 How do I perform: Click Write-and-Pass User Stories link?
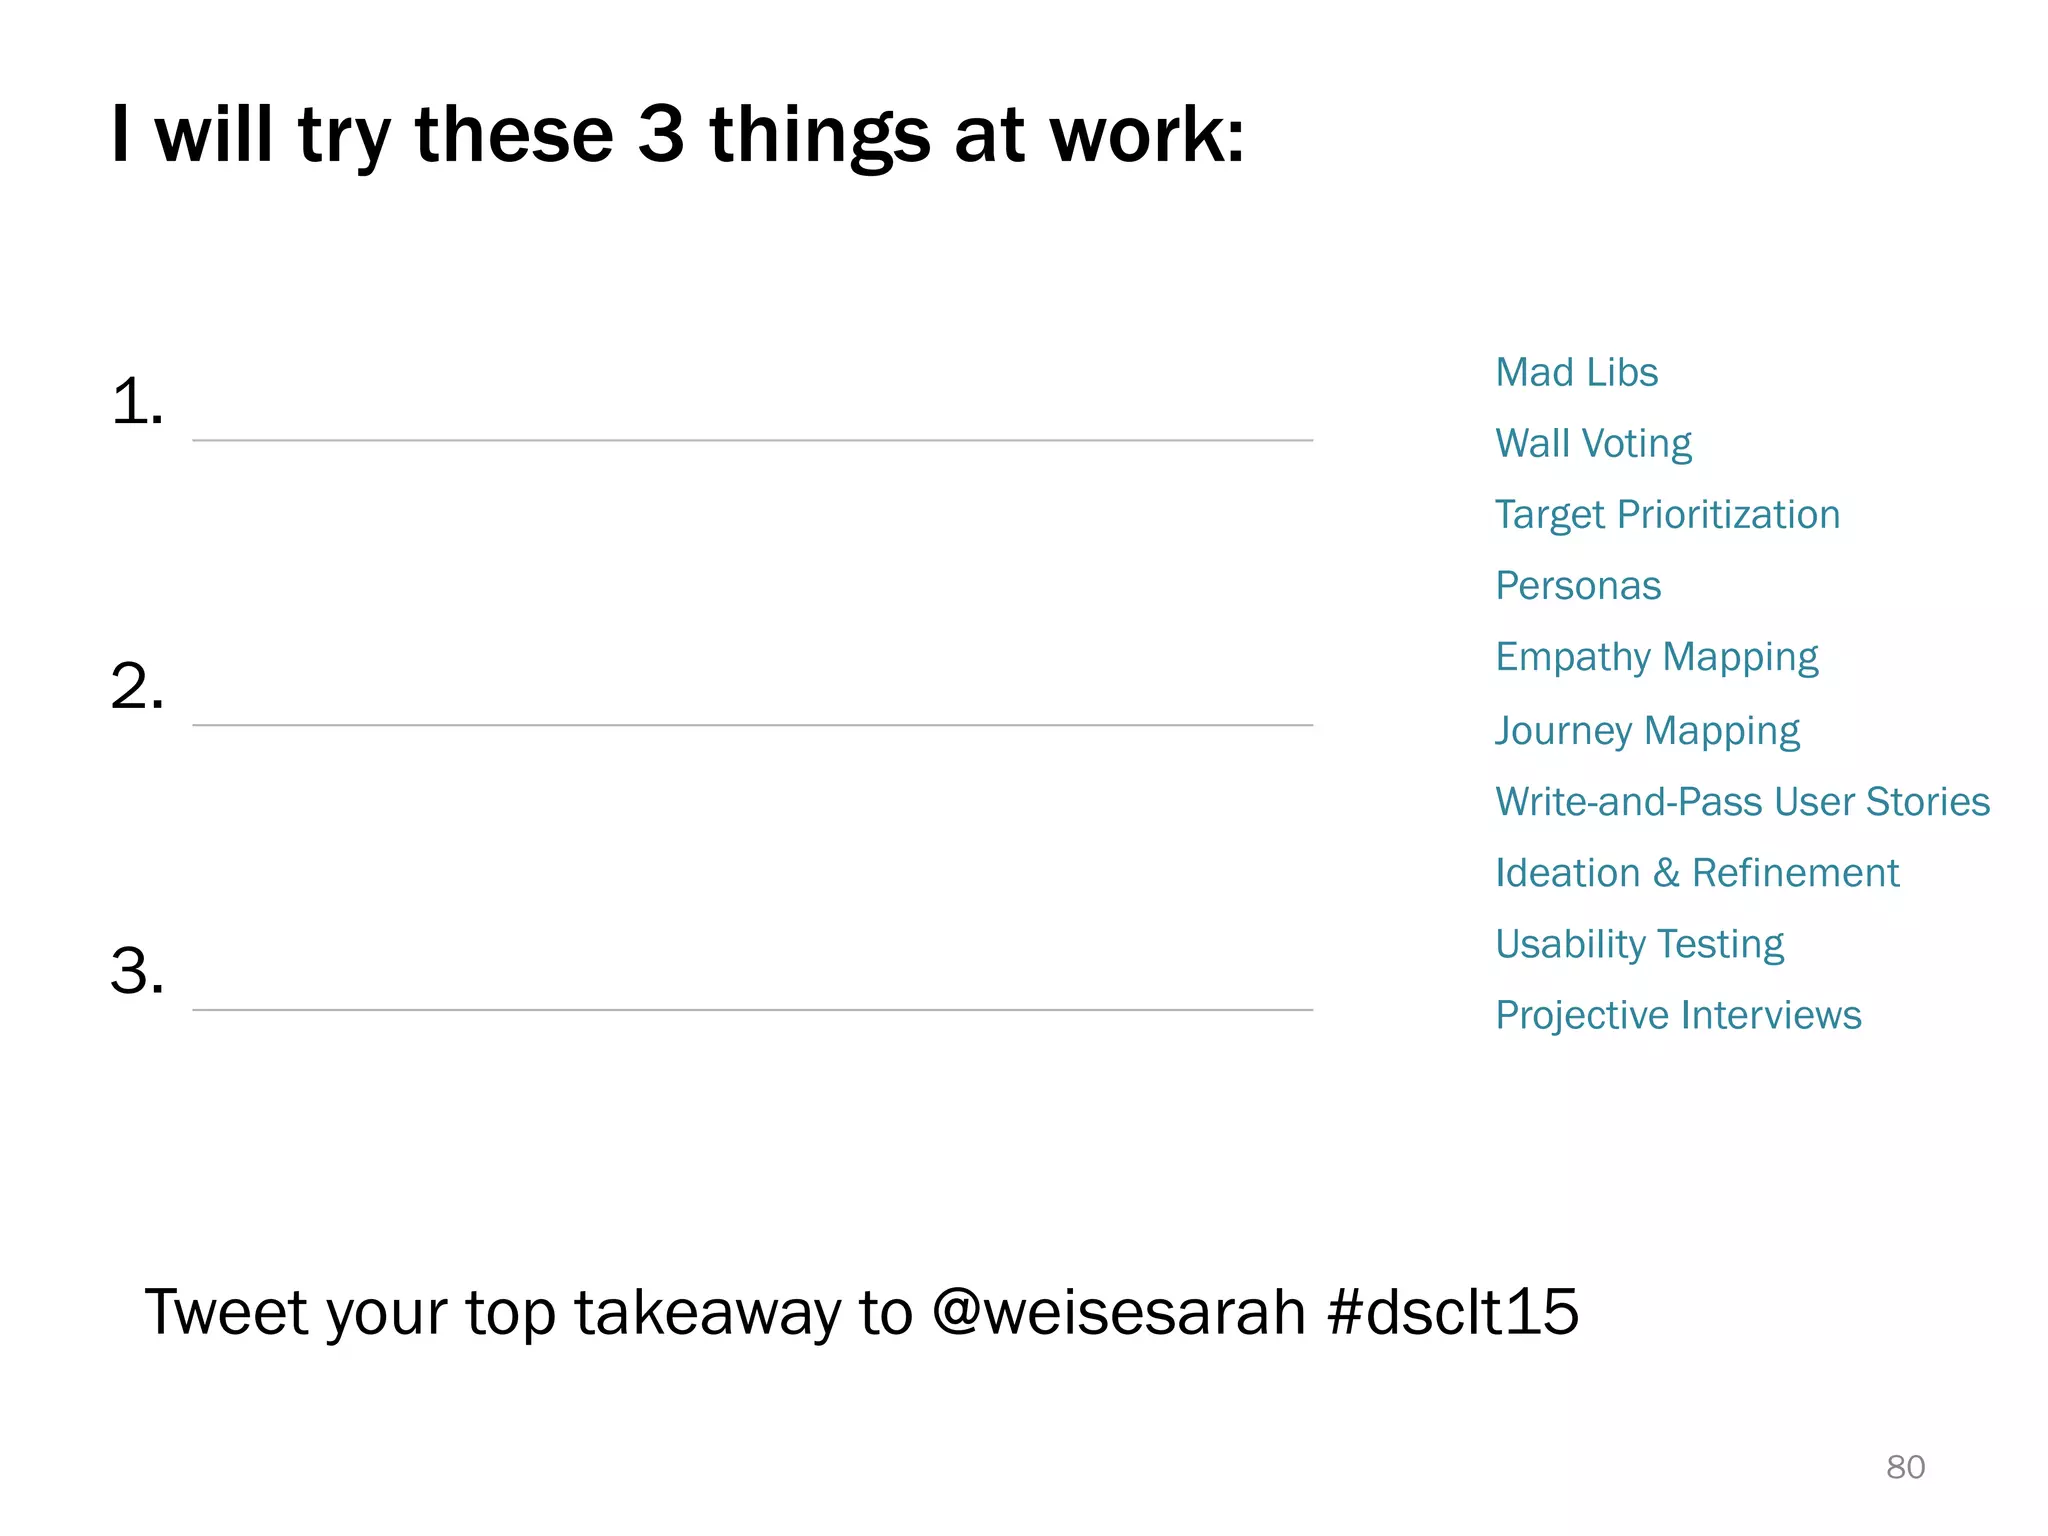[x=1742, y=802]
